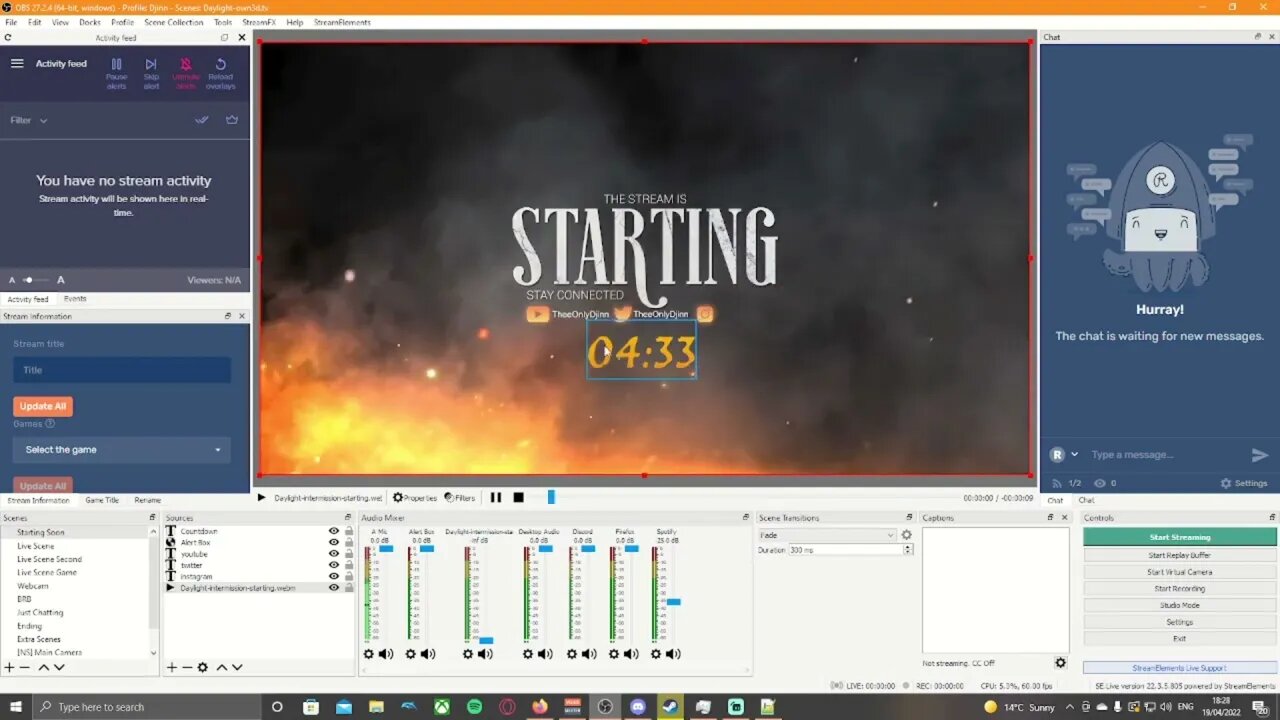
Task: Open the File menu
Action: 11,22
